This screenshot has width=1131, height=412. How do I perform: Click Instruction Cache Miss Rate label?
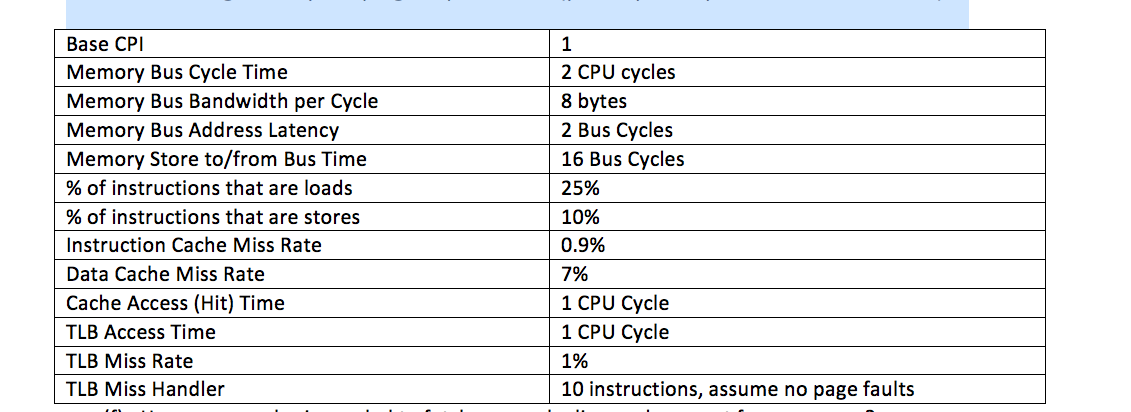pos(194,245)
